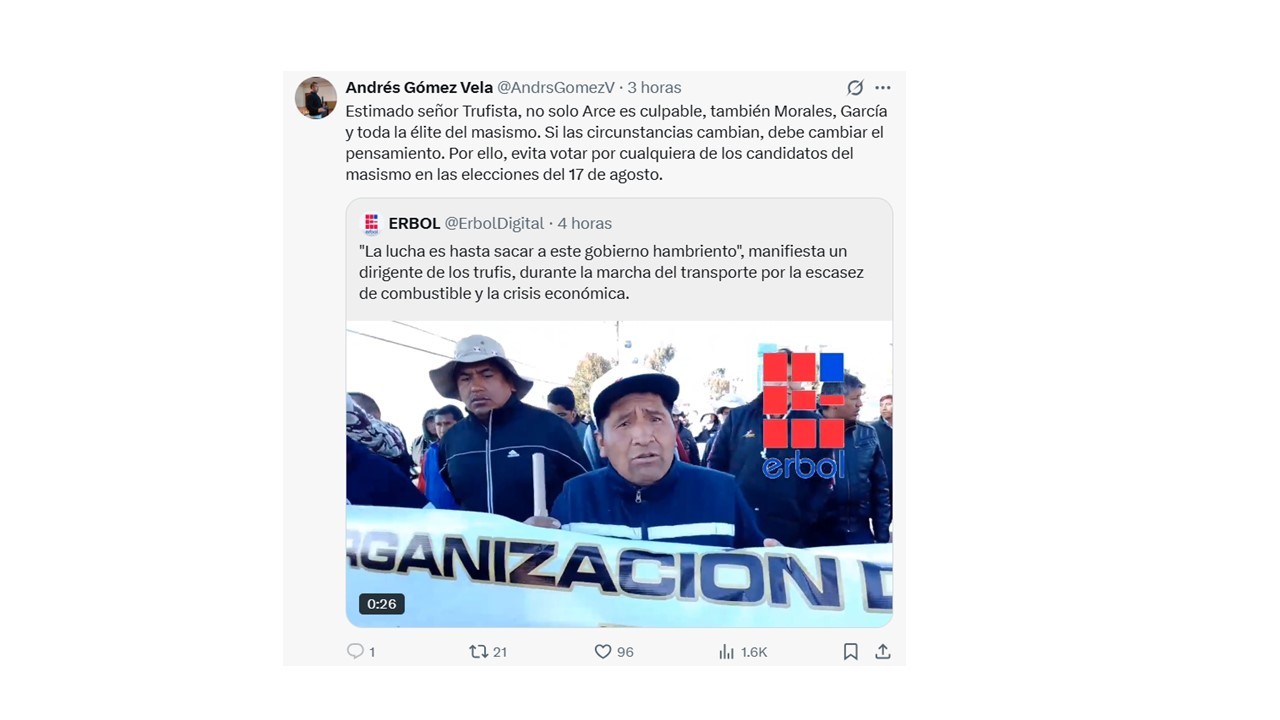Open the 3 horas timestamp link

click(654, 87)
